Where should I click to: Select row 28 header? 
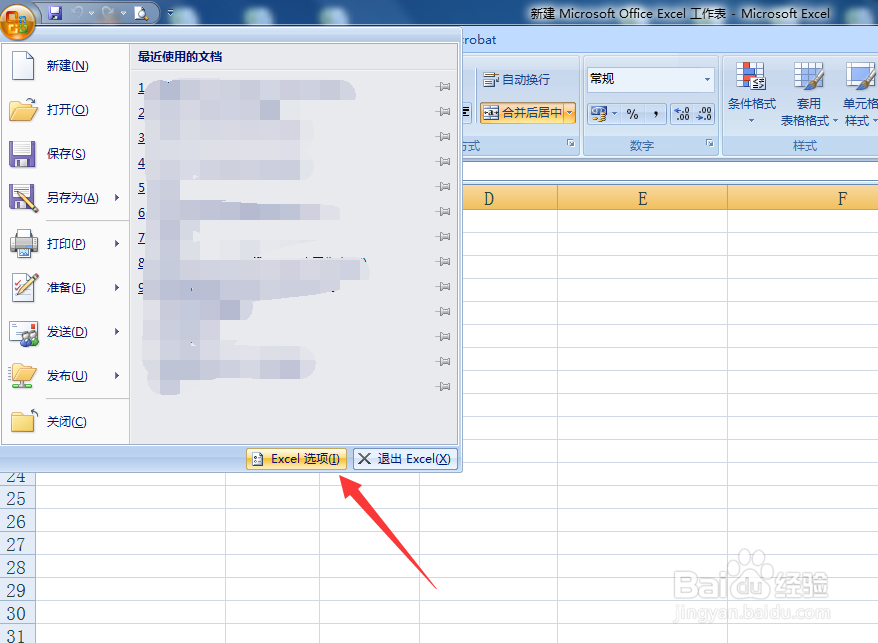[x=17, y=567]
